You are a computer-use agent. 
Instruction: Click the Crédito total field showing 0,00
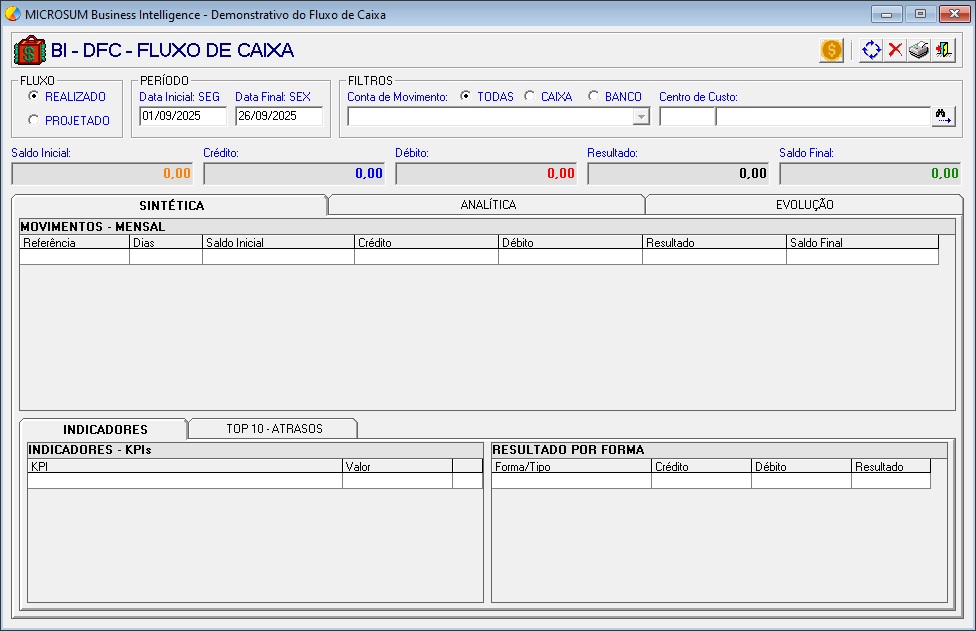tap(294, 174)
